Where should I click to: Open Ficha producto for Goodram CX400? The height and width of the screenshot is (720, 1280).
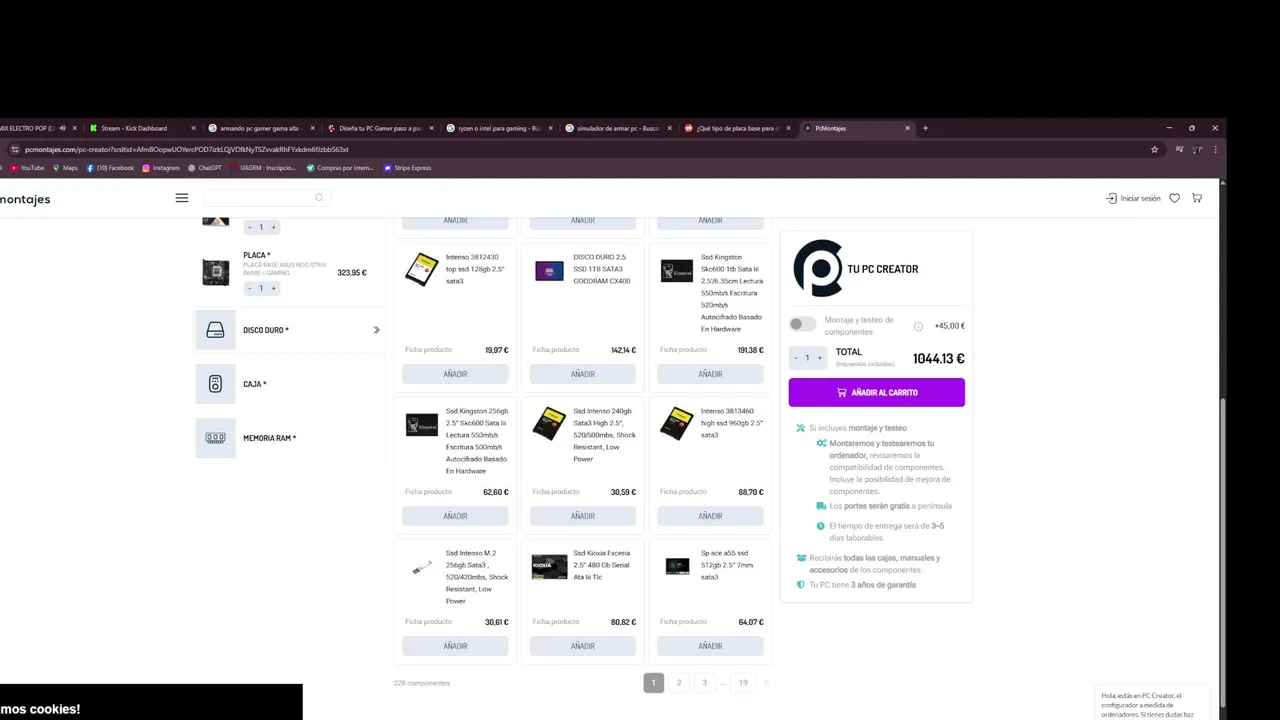click(556, 350)
